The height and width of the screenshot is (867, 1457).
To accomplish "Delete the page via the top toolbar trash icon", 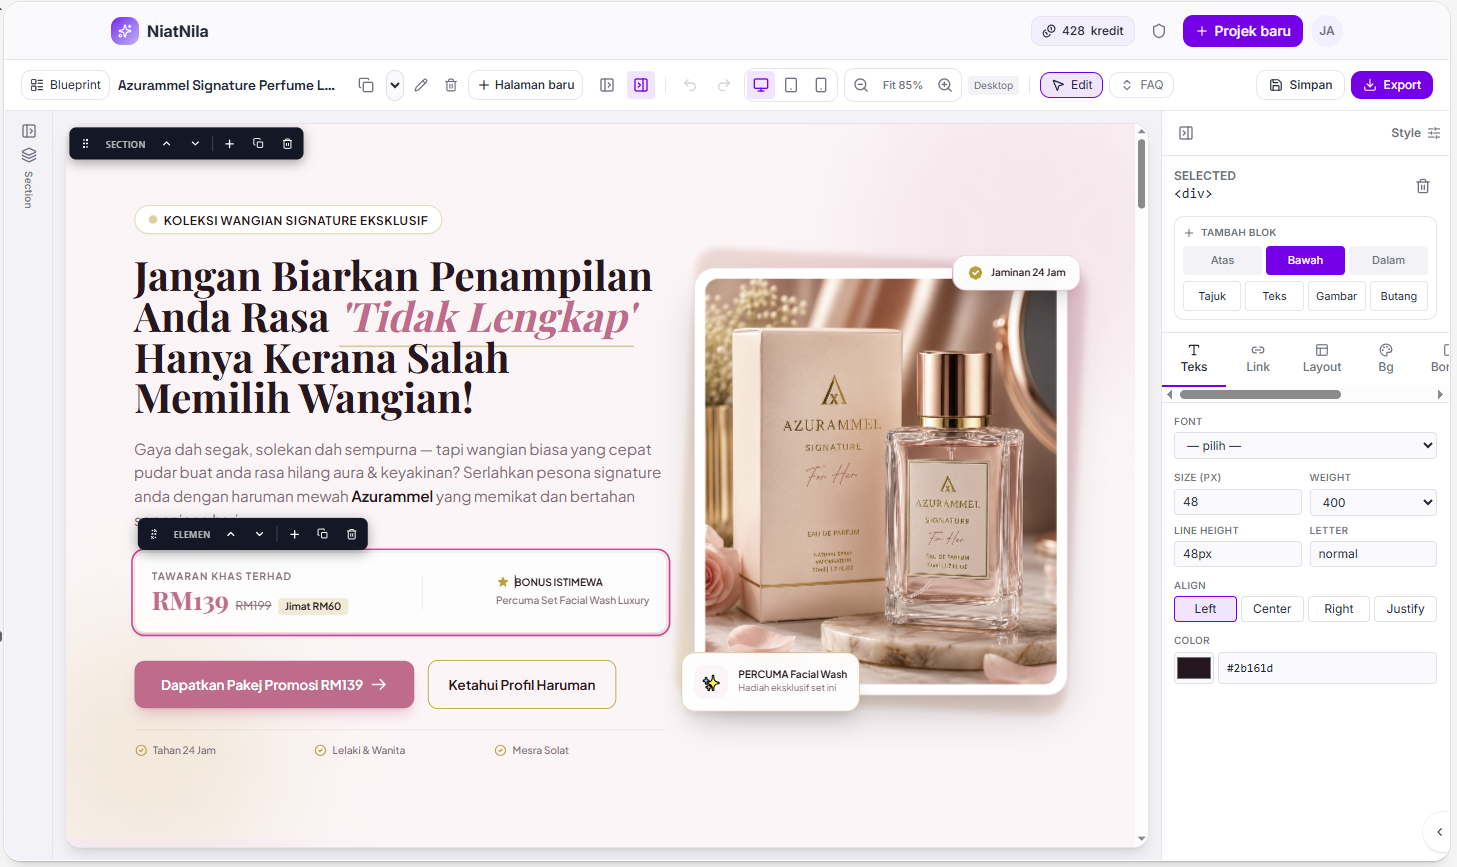I will [451, 85].
